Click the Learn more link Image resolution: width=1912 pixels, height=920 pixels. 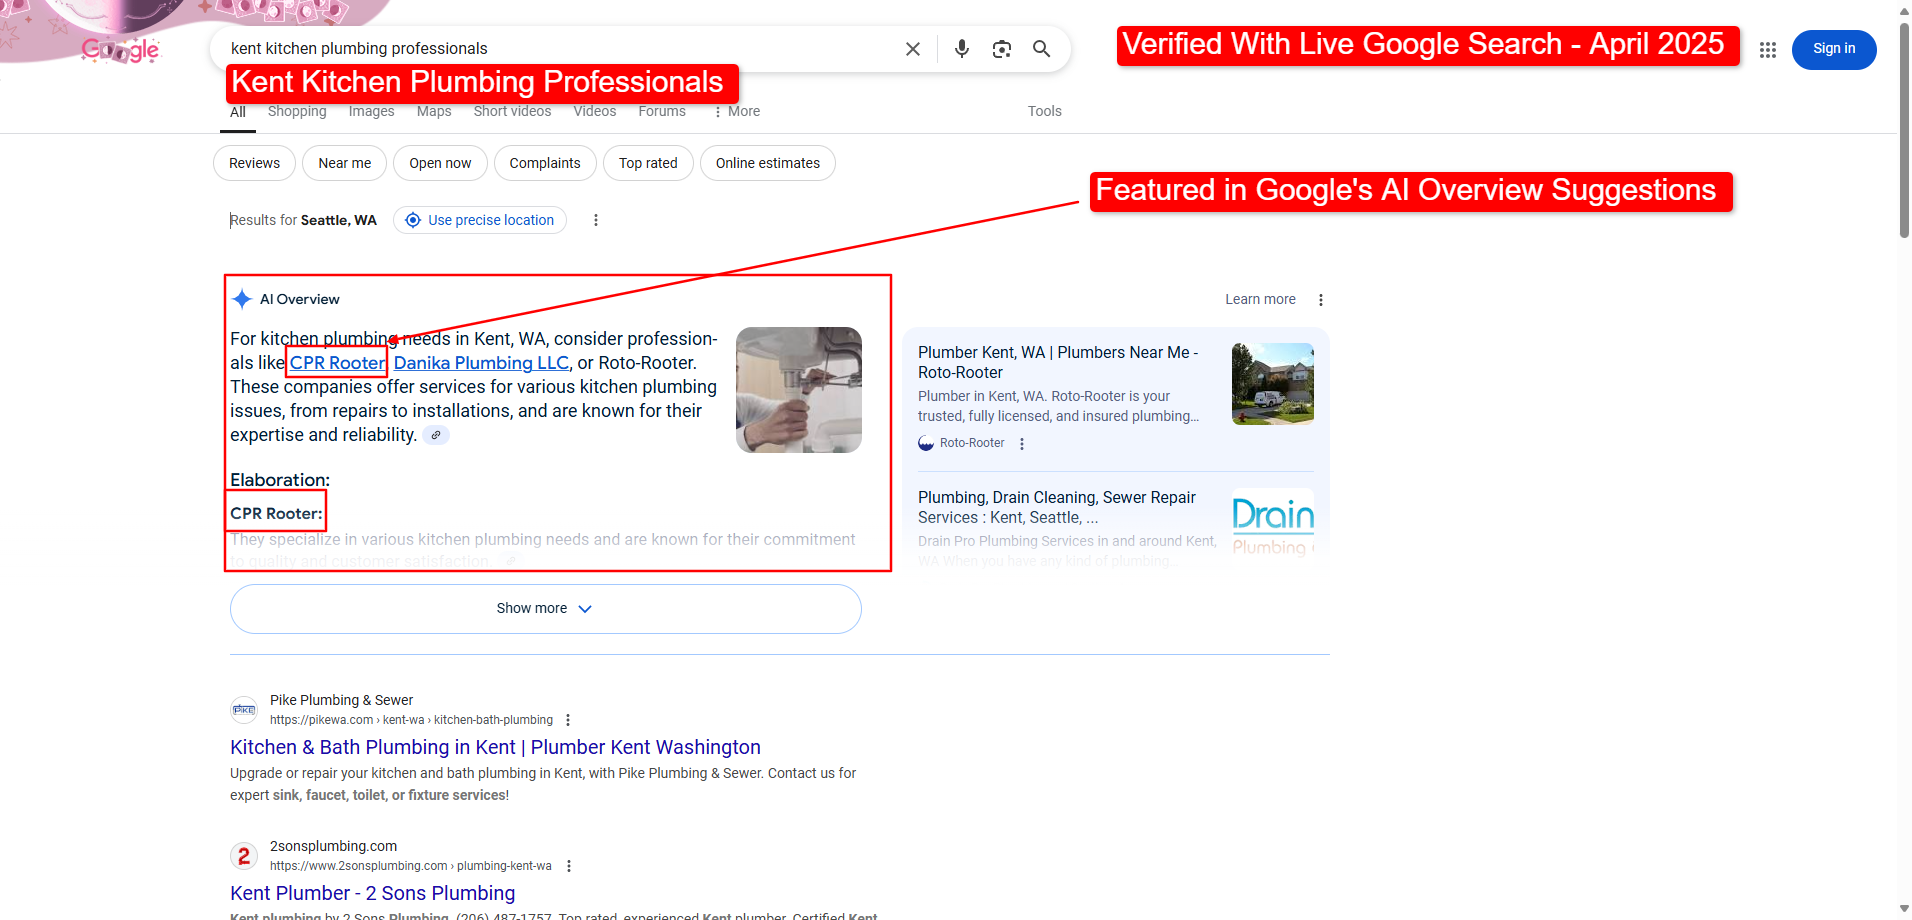[1260, 299]
